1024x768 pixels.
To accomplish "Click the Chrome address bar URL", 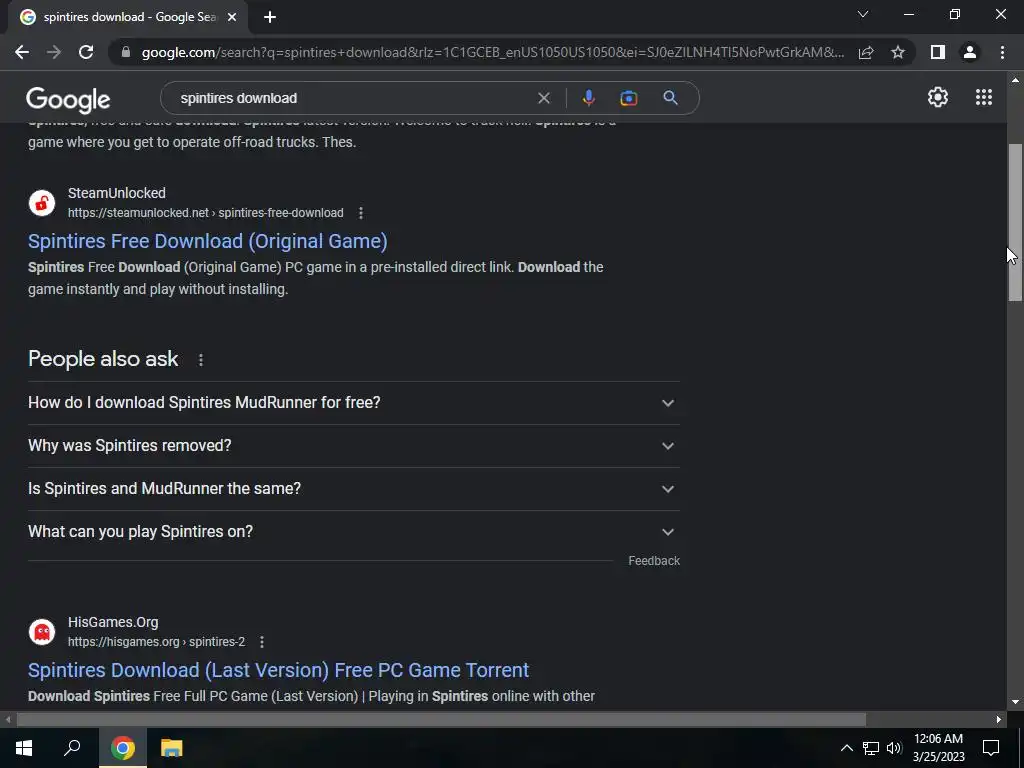I will [x=492, y=52].
